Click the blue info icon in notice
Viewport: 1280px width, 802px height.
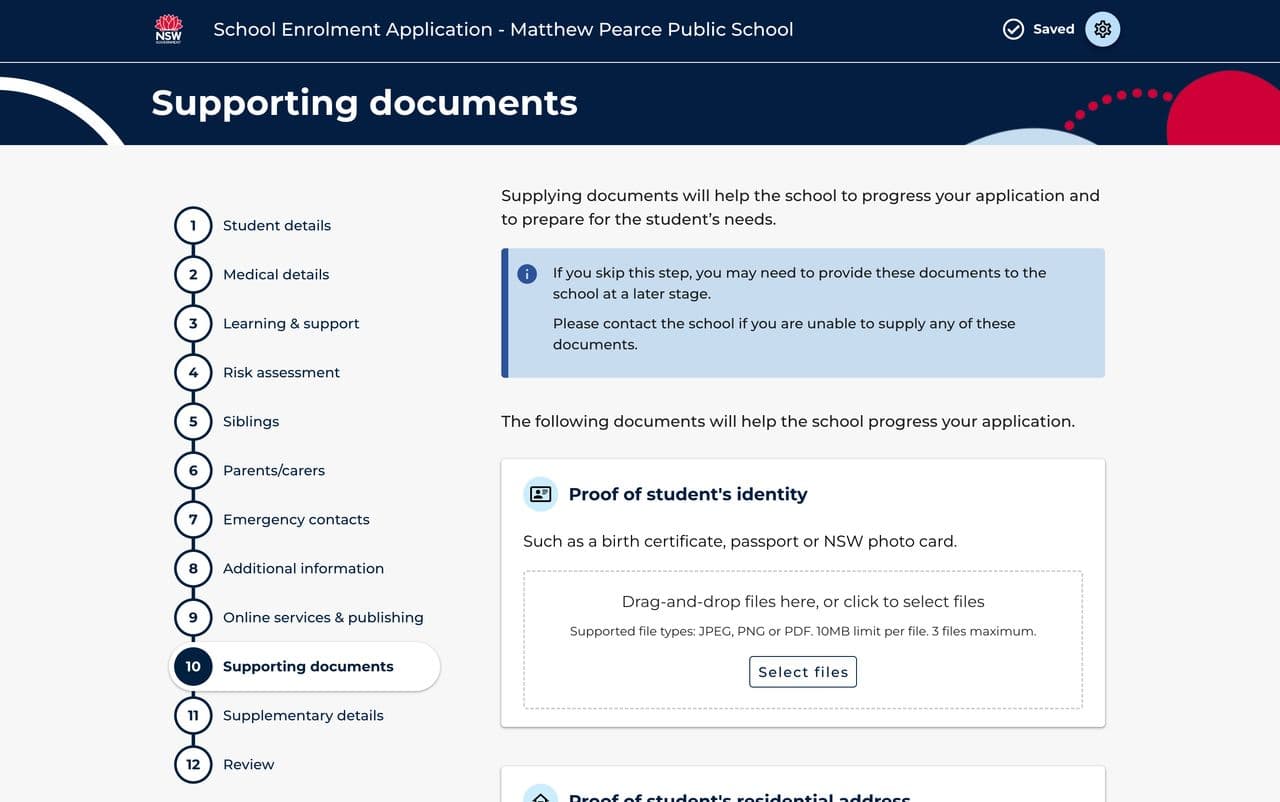(527, 273)
